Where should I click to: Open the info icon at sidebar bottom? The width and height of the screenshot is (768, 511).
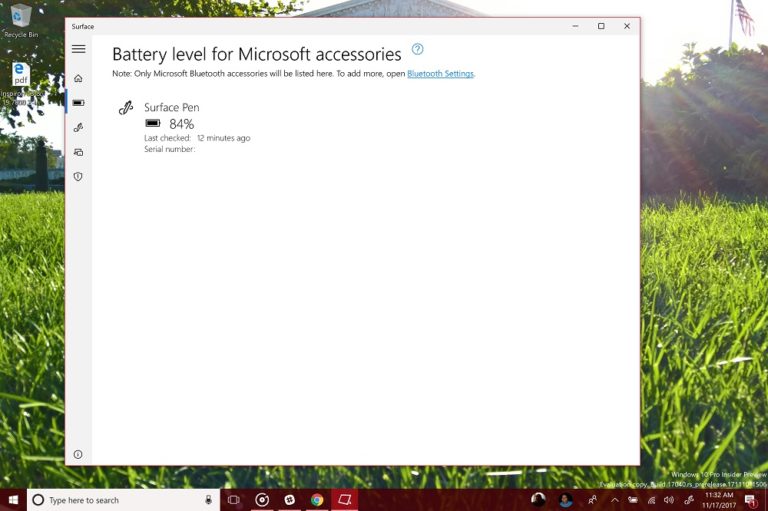78,454
